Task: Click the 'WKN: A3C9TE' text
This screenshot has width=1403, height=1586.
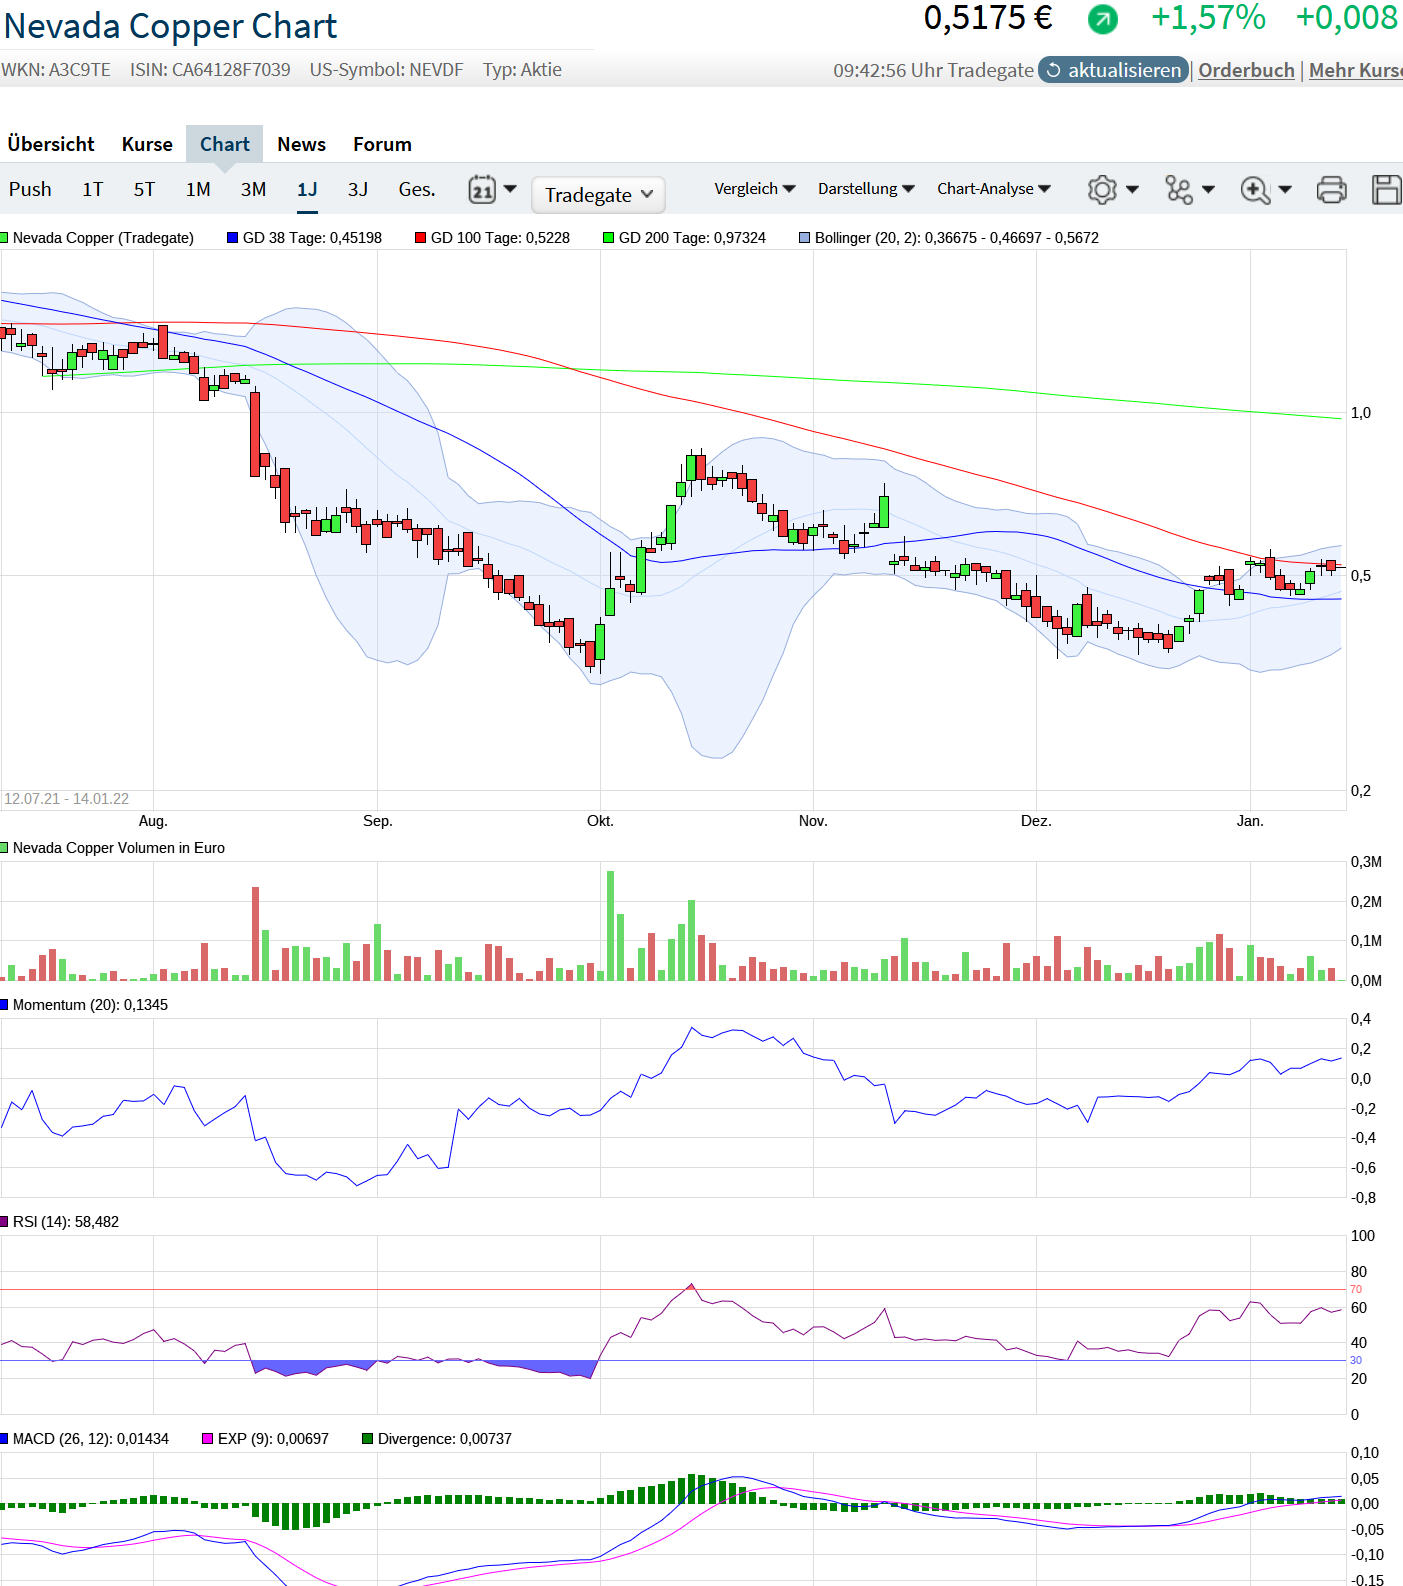Action: click(56, 70)
